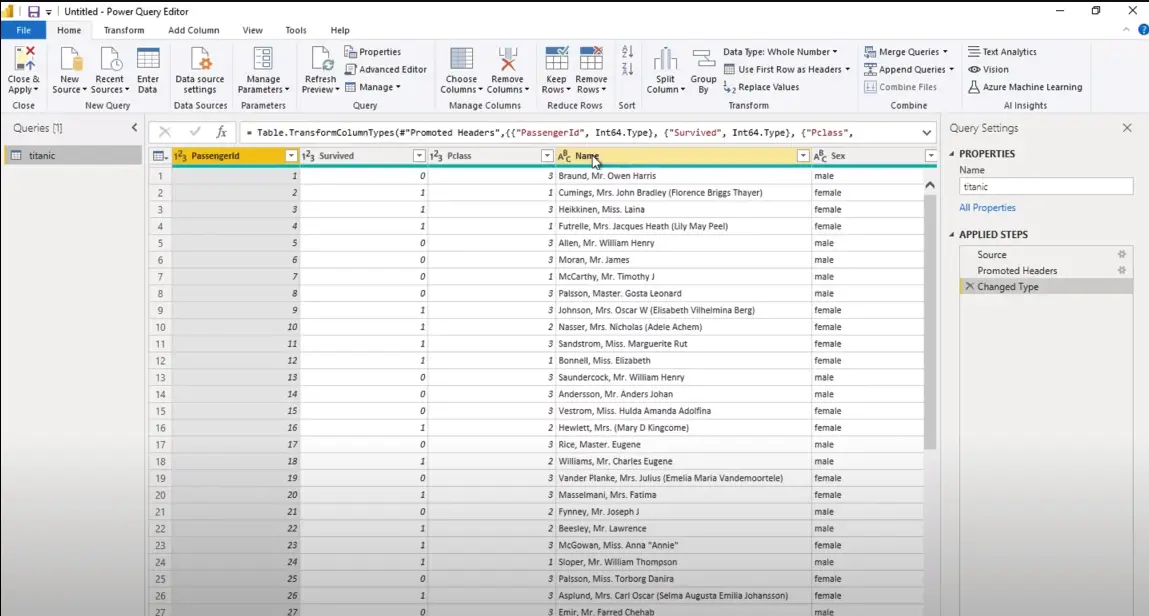Click the Remove Columns icon
The image size is (1149, 616).
(x=507, y=59)
